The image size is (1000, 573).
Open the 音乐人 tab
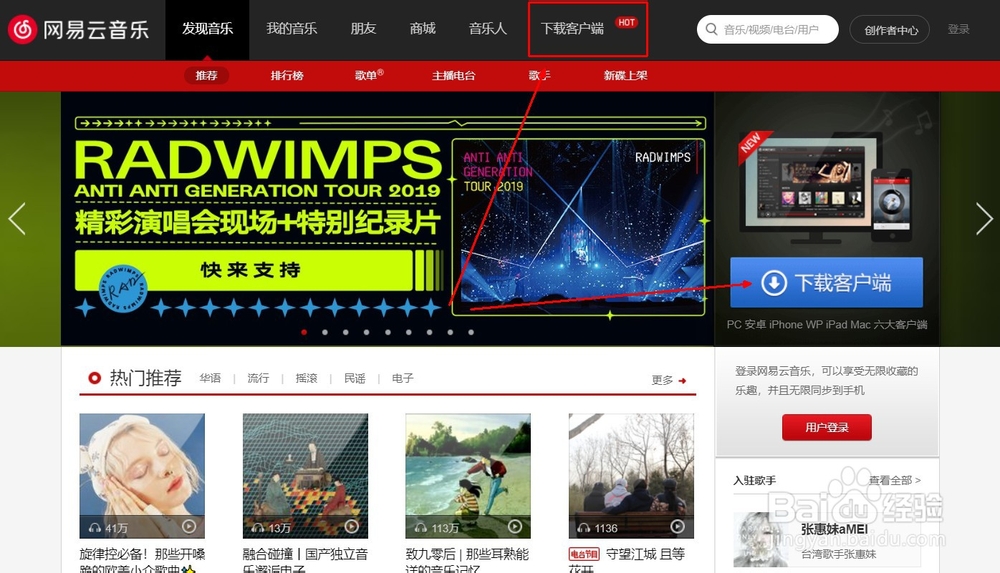tap(488, 29)
